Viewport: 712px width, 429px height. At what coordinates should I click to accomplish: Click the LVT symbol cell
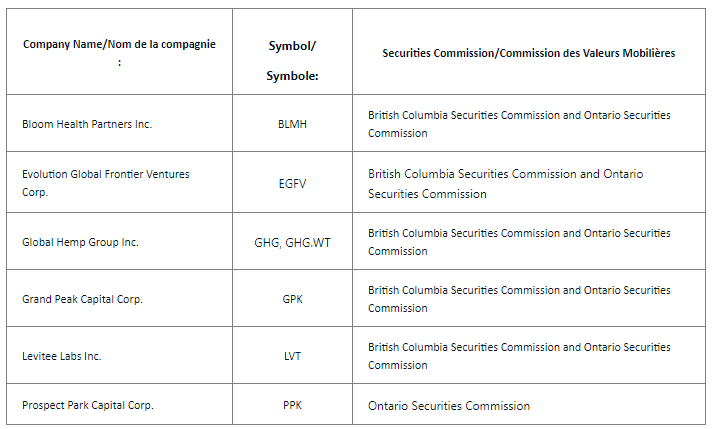pyautogui.click(x=292, y=356)
